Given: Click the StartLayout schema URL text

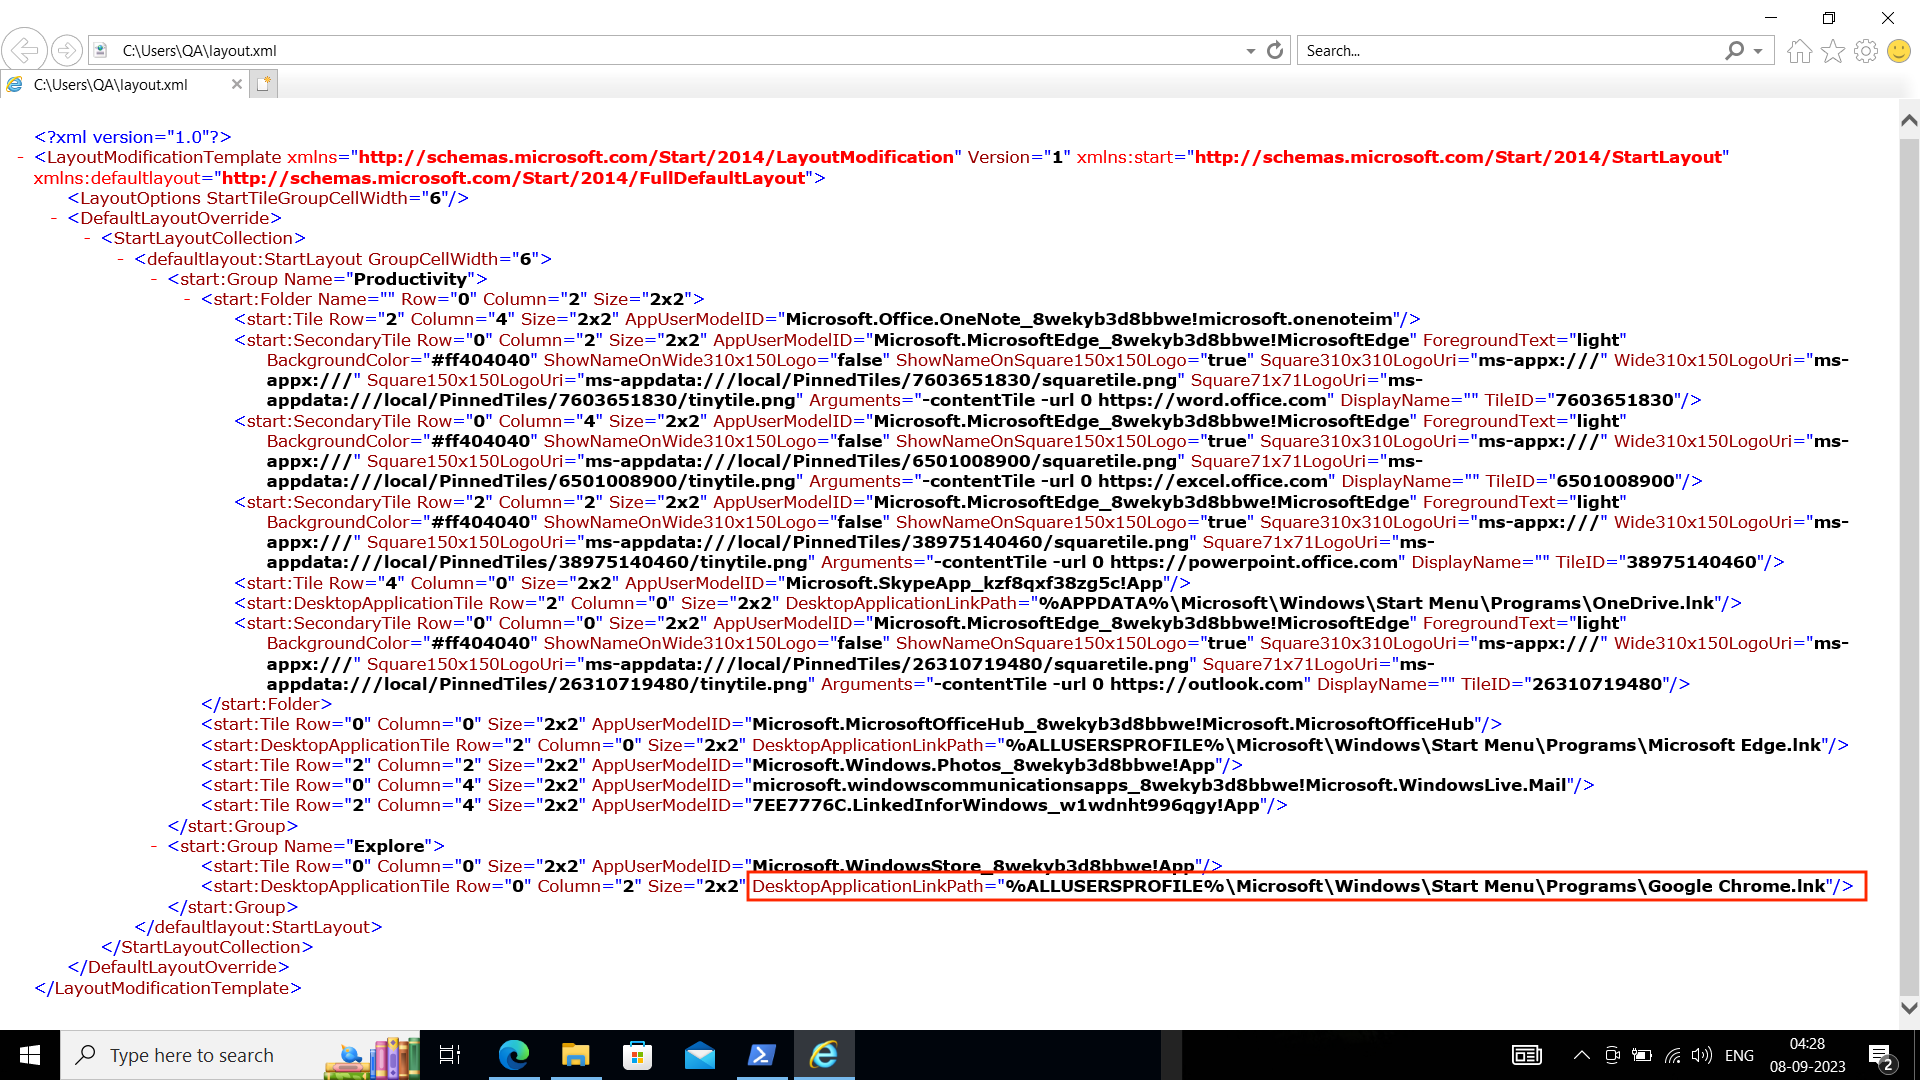Looking at the screenshot, I should coord(1458,157).
